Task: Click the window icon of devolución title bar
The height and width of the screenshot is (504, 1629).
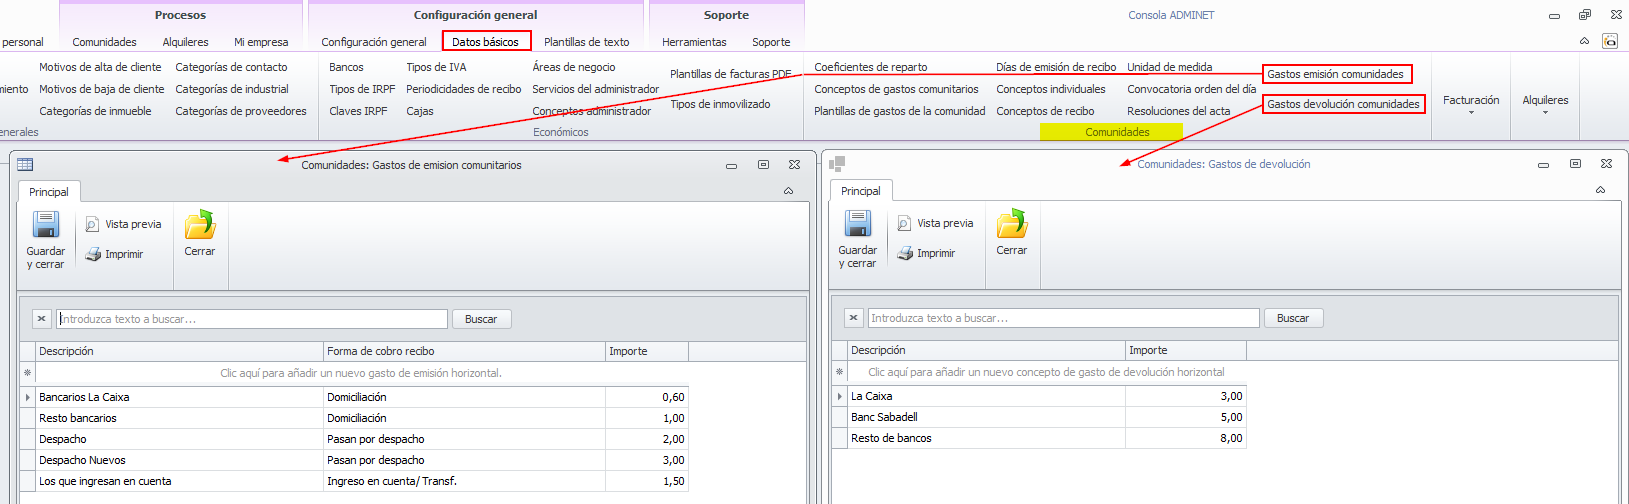Action: pos(837,164)
